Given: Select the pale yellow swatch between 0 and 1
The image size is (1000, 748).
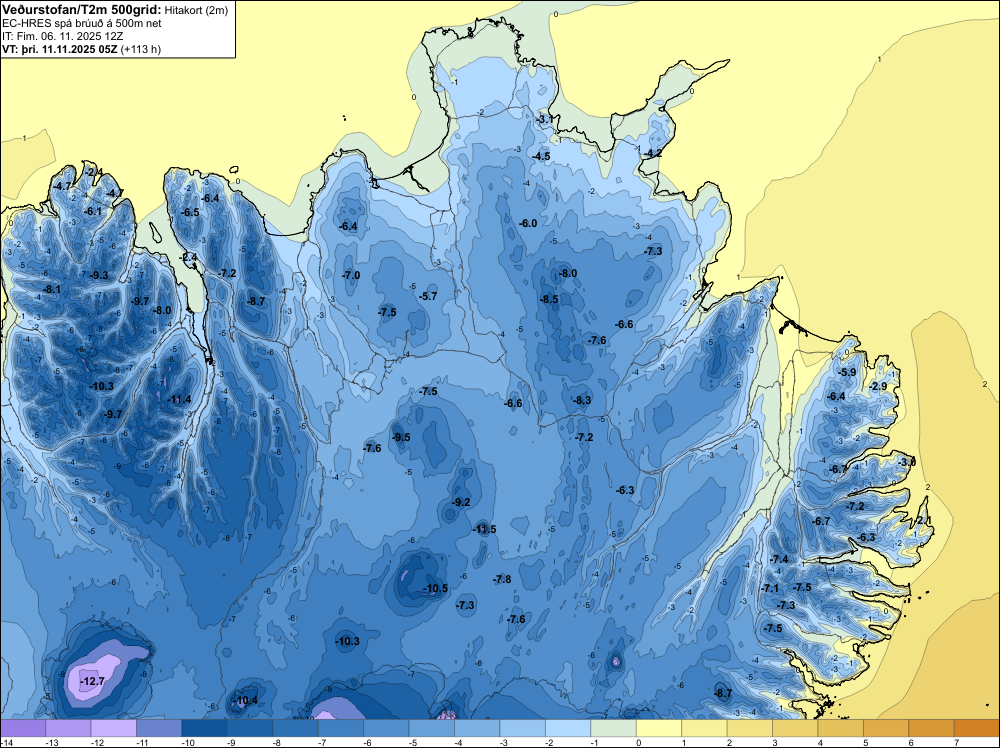Looking at the screenshot, I should pos(659,728).
